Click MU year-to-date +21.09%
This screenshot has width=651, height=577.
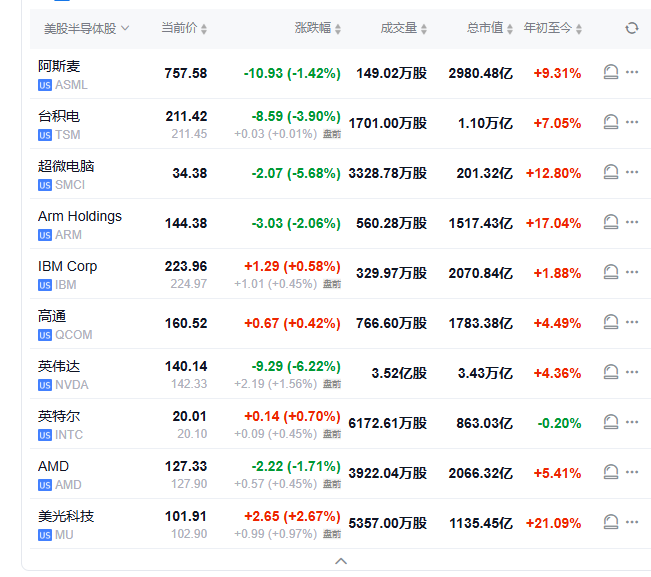[553, 523]
